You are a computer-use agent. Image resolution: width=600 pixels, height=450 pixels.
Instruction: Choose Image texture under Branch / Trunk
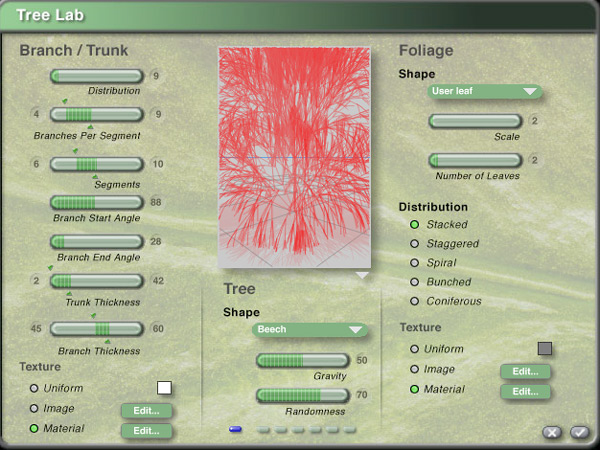pyautogui.click(x=34, y=409)
